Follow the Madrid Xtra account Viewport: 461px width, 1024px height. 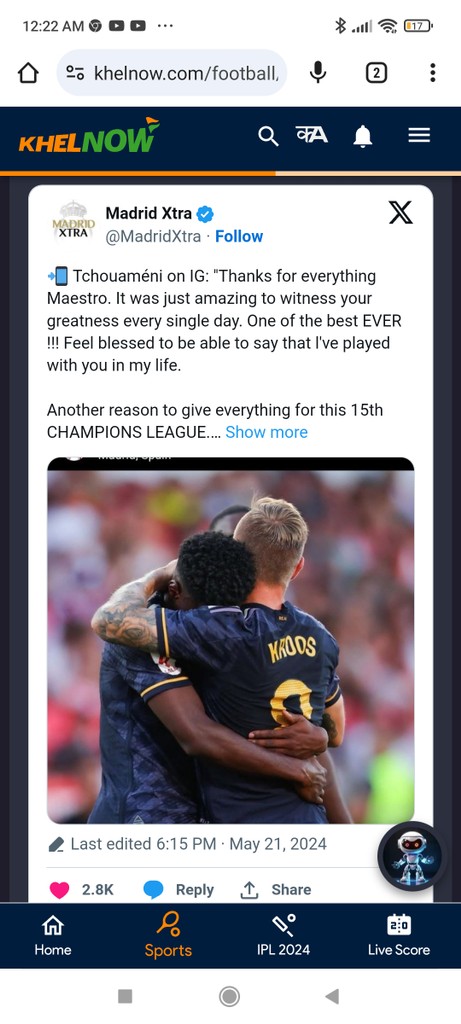point(239,236)
